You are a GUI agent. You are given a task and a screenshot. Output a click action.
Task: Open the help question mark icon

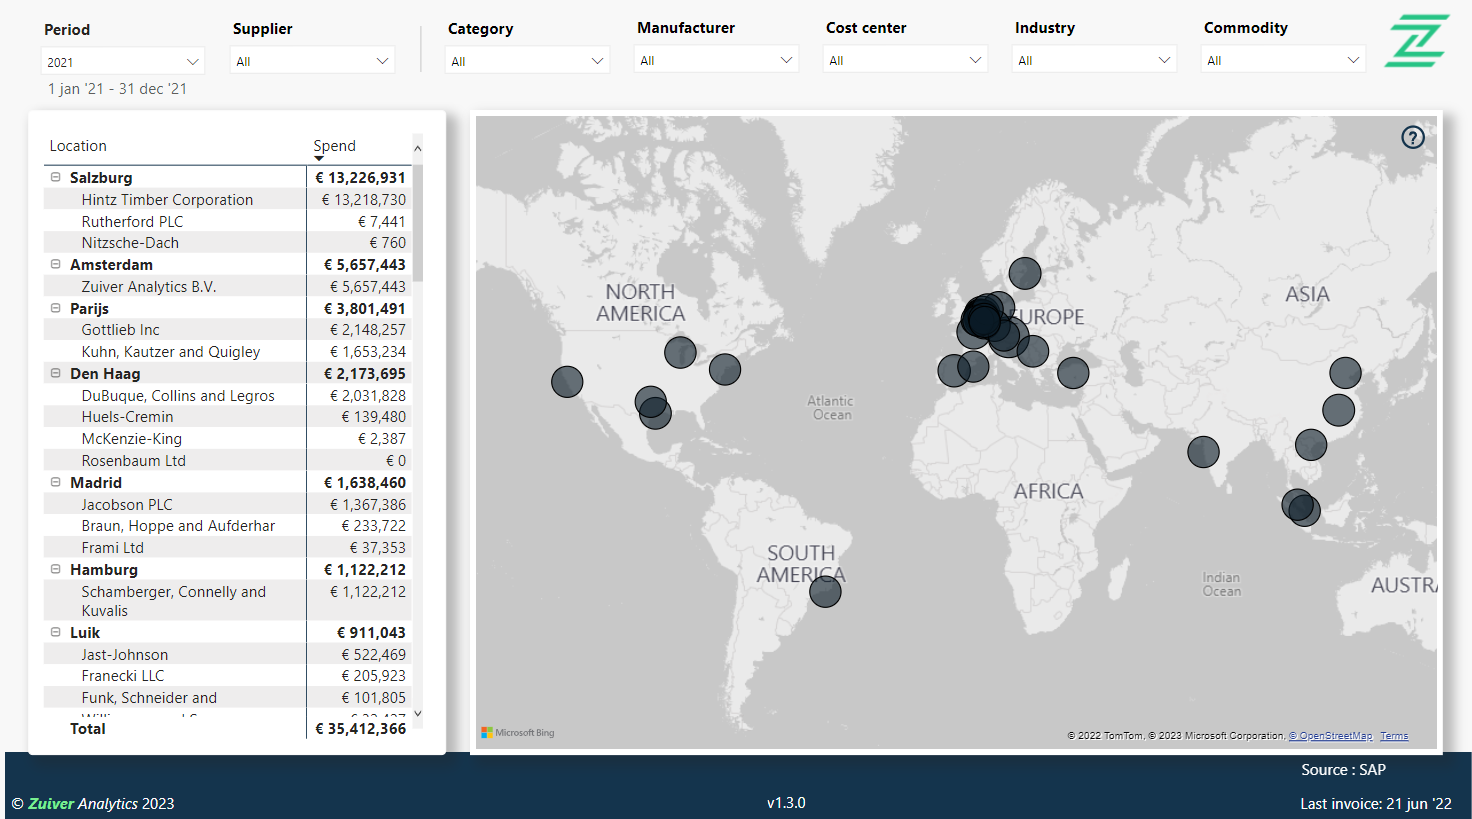(1412, 137)
